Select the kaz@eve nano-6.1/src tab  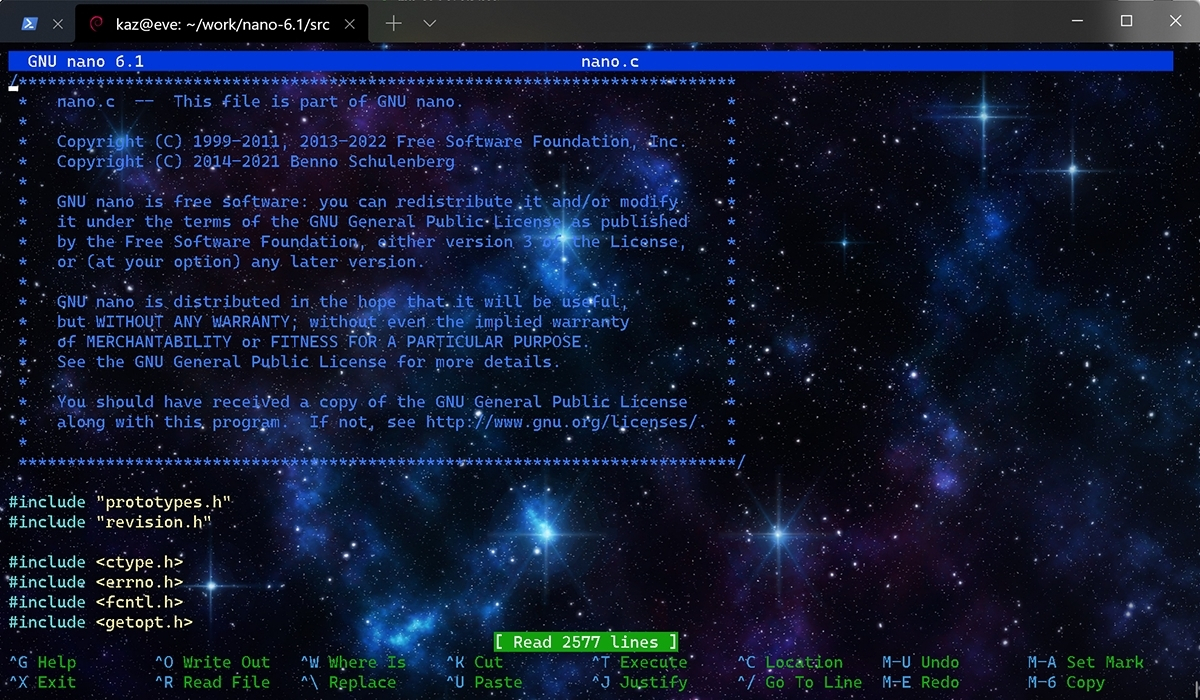(221, 23)
